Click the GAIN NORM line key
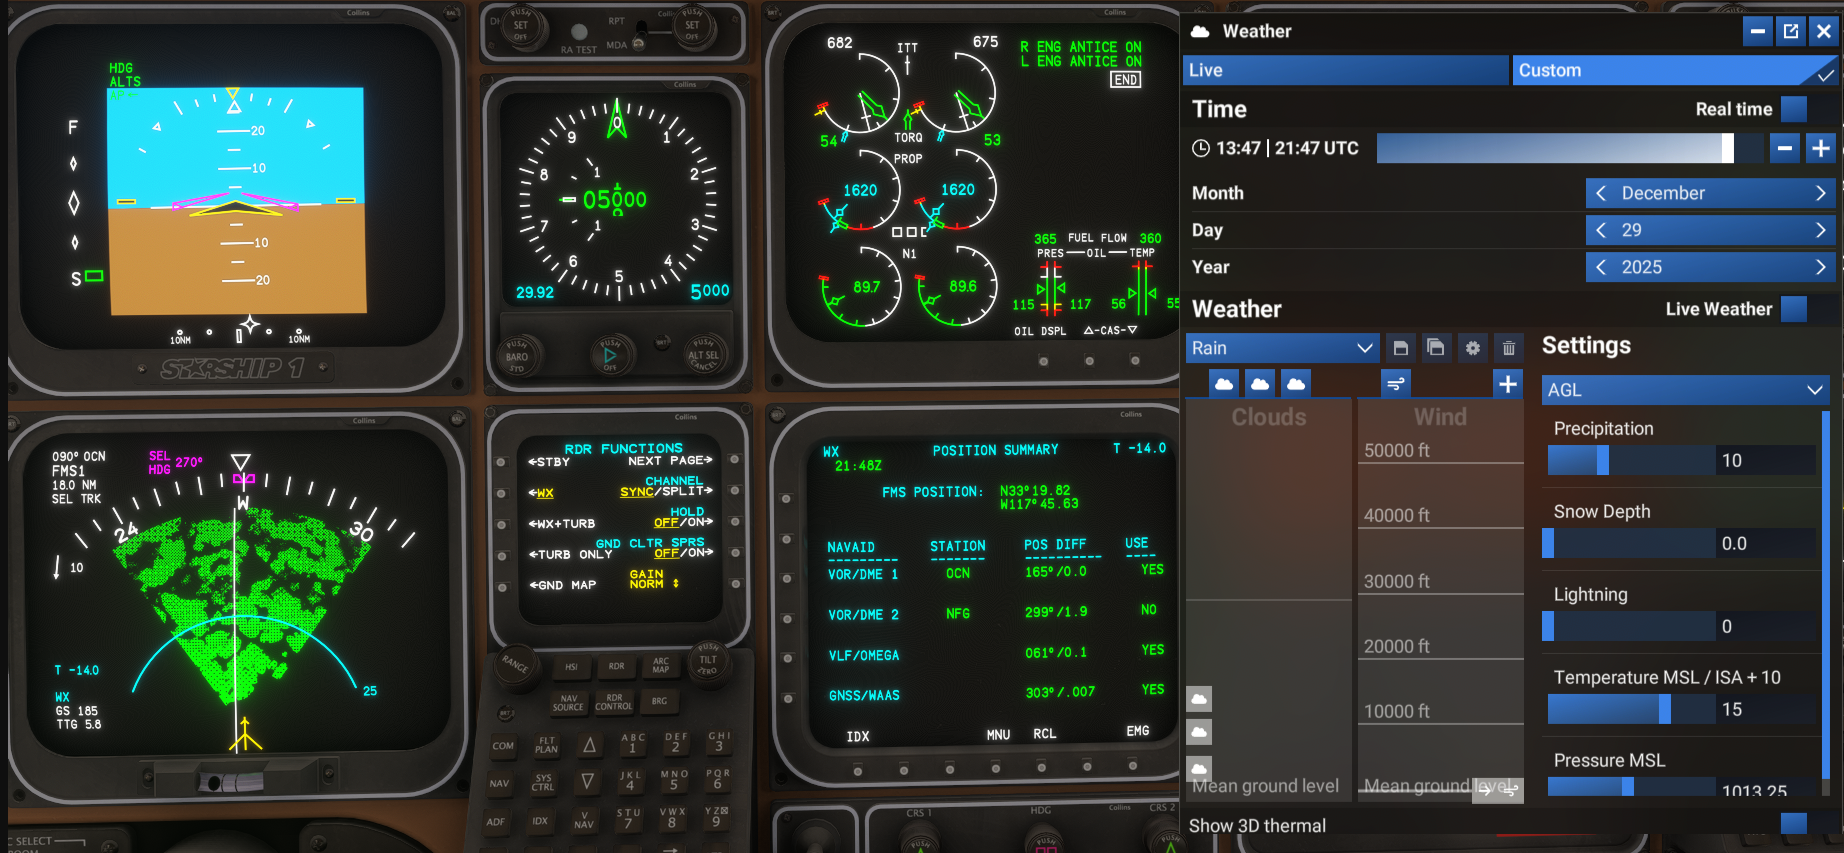Screen dimensions: 1844x853 (x=735, y=583)
